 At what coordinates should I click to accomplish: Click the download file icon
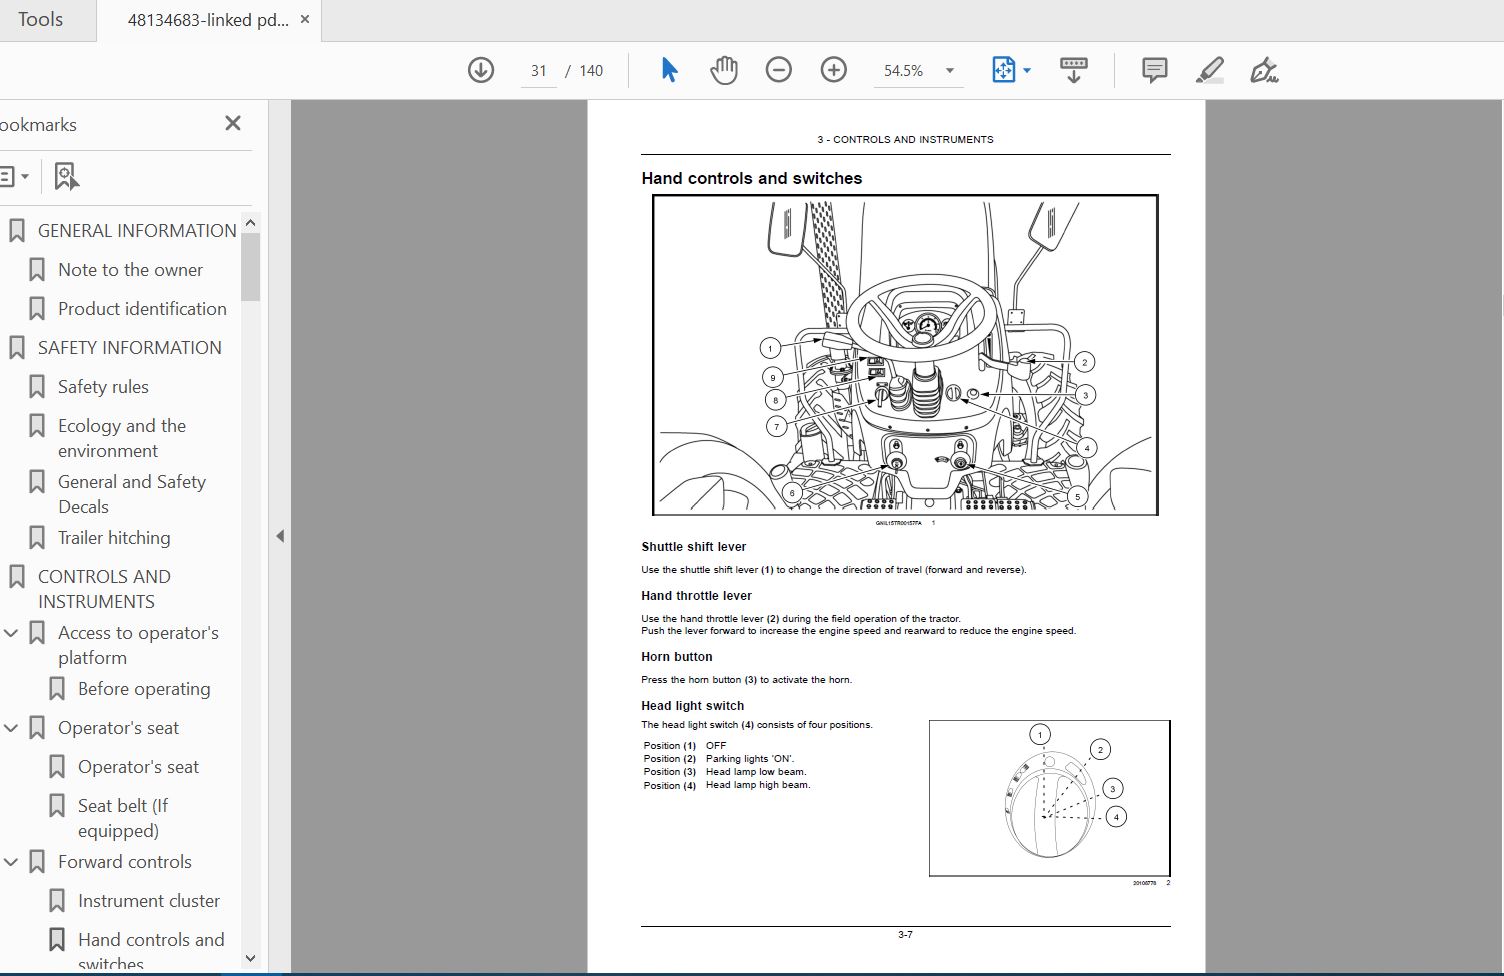(480, 70)
